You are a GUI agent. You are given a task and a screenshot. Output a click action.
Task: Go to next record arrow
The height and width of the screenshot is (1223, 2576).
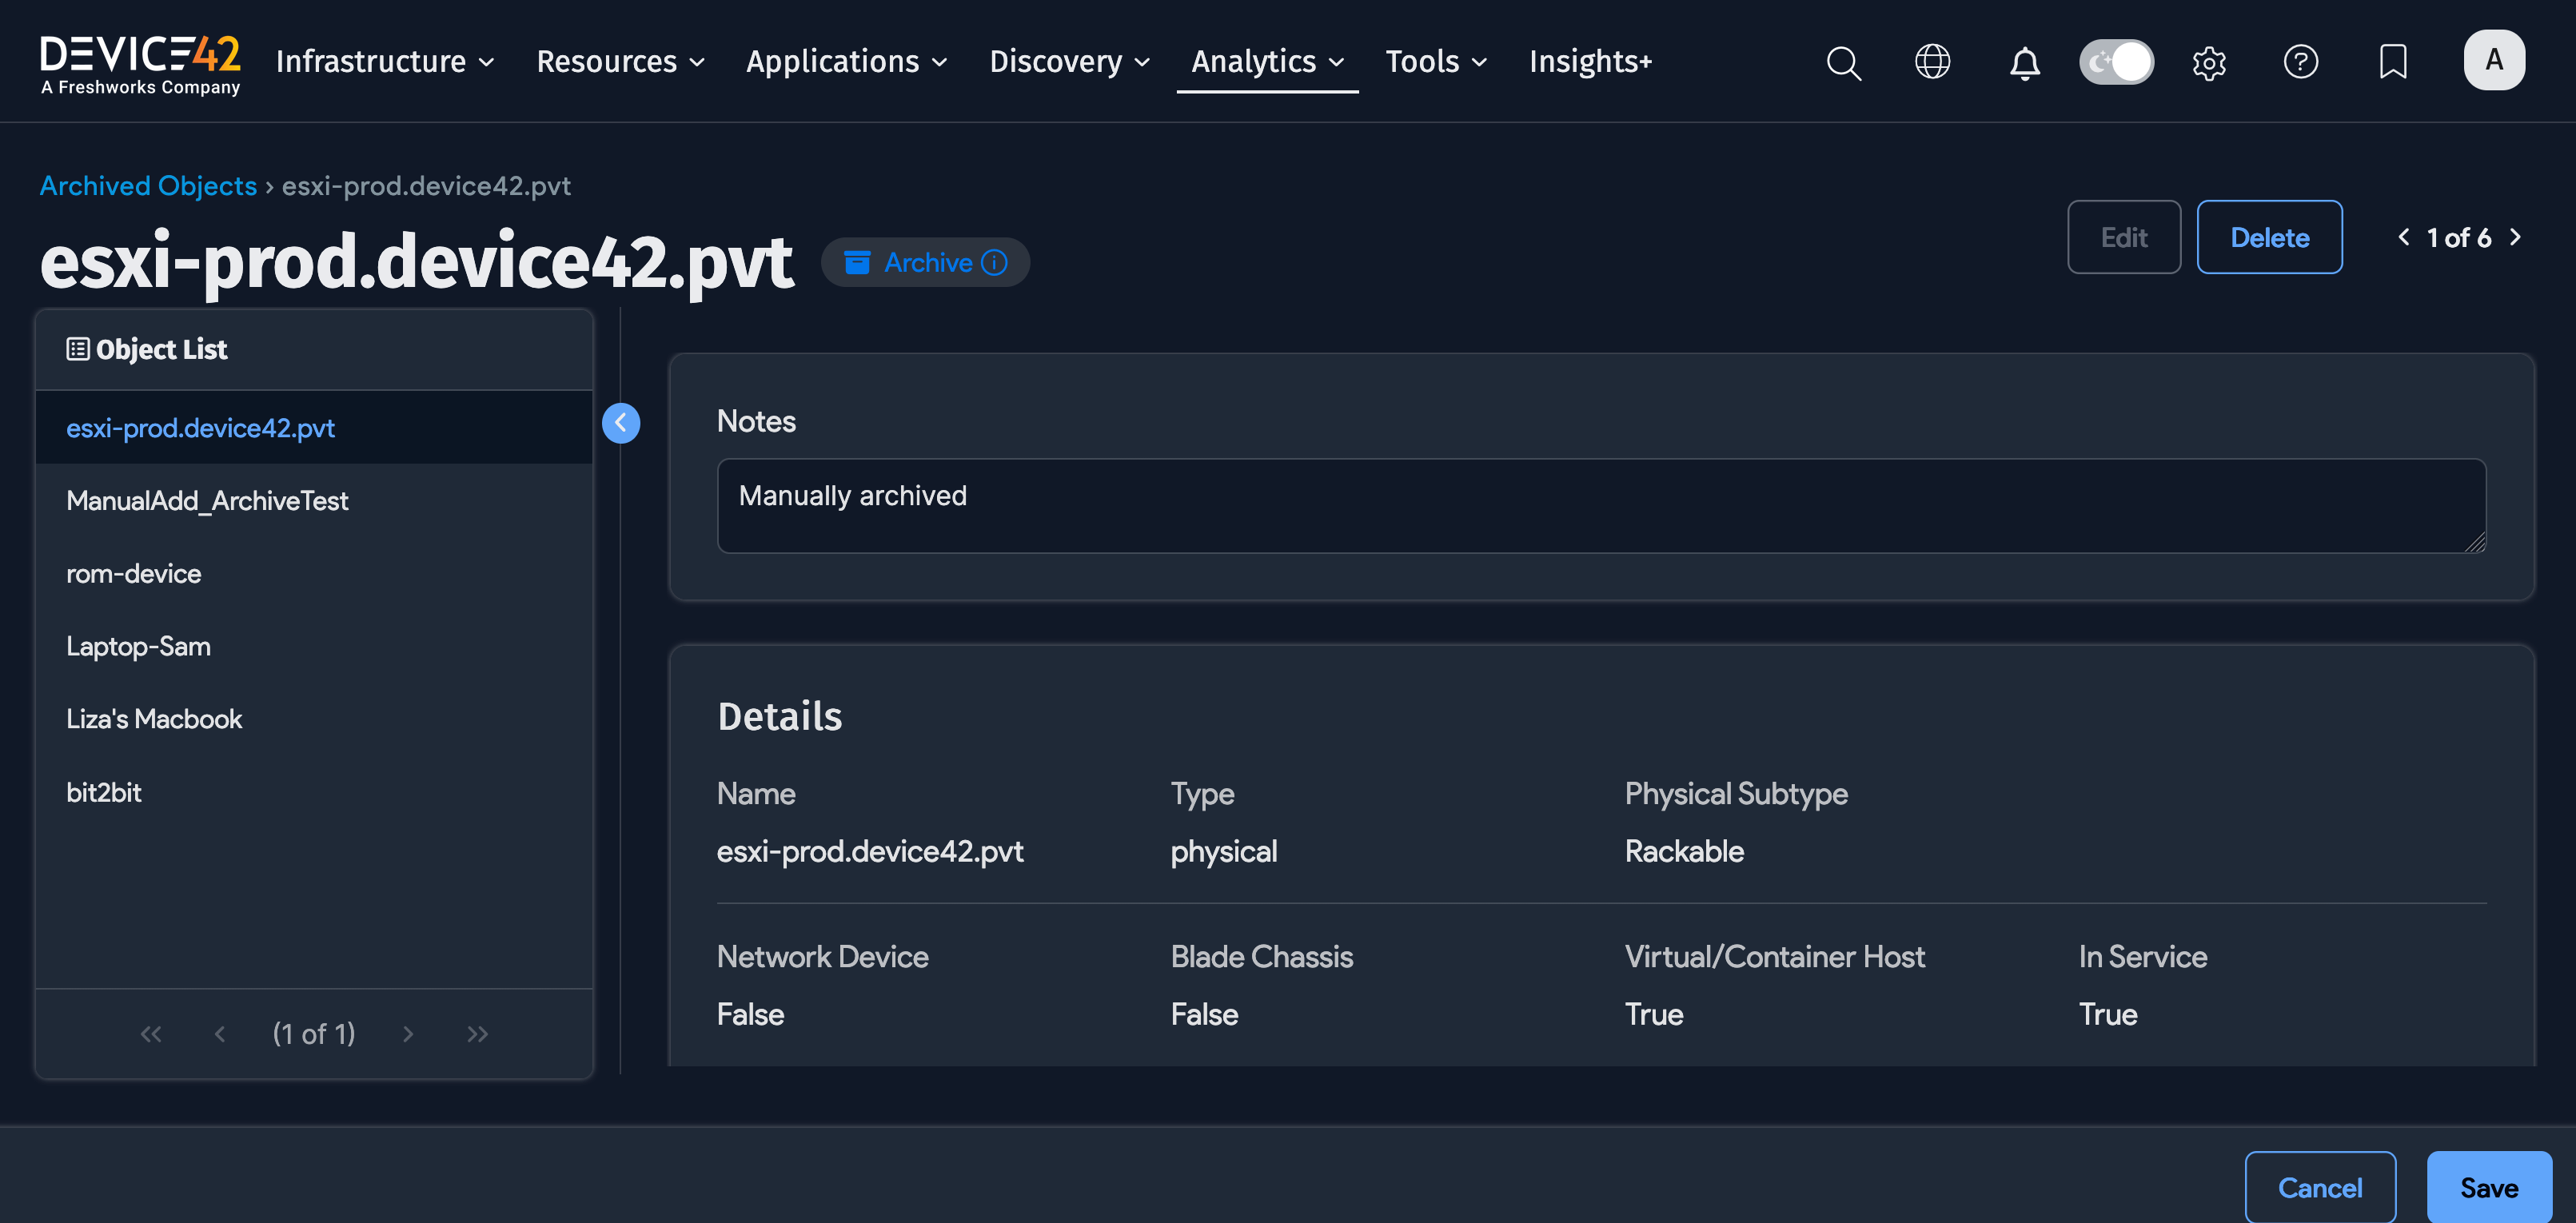point(2515,237)
